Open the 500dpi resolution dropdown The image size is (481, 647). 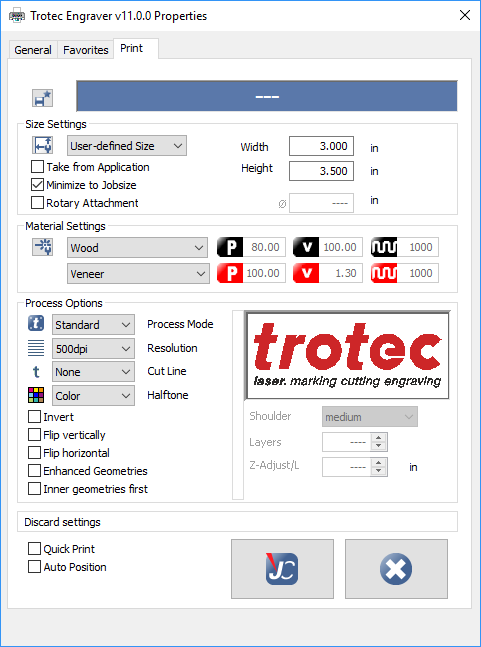click(93, 349)
